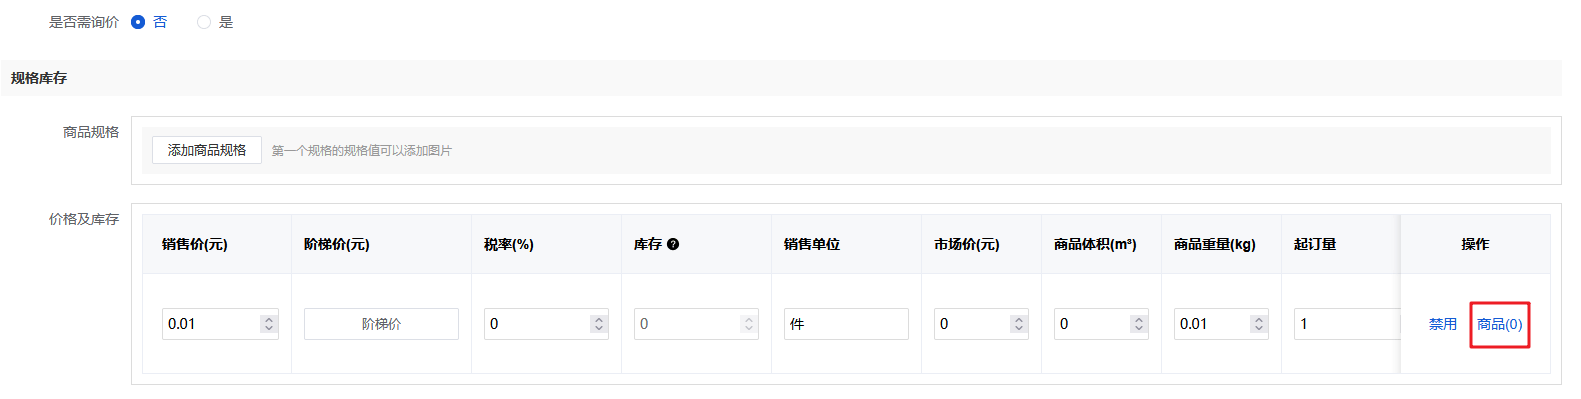Click the 税率(%) column header
Image resolution: width=1581 pixels, height=399 pixels.
click(509, 244)
